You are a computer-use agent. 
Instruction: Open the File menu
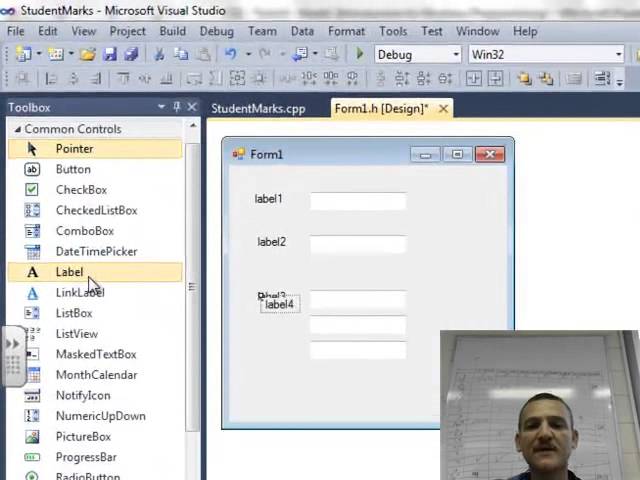[x=16, y=31]
